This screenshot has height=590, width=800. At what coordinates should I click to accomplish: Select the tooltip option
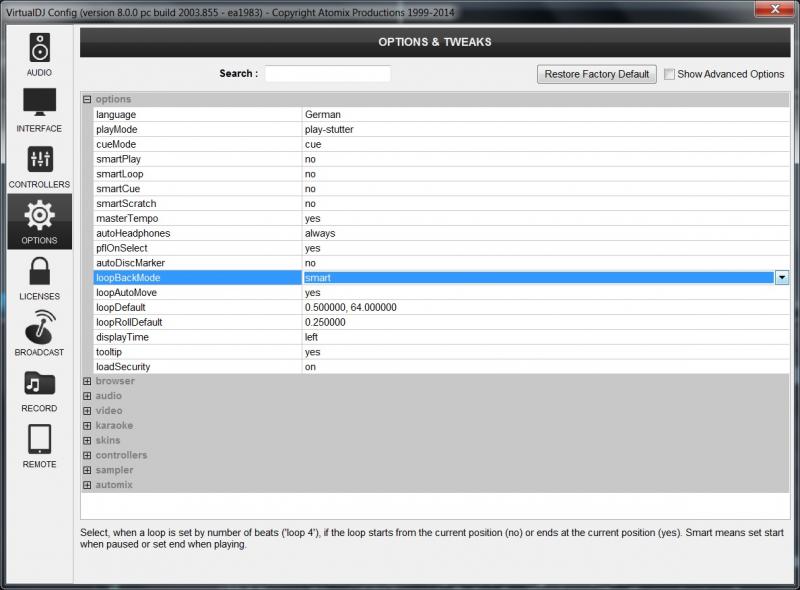click(x=441, y=352)
